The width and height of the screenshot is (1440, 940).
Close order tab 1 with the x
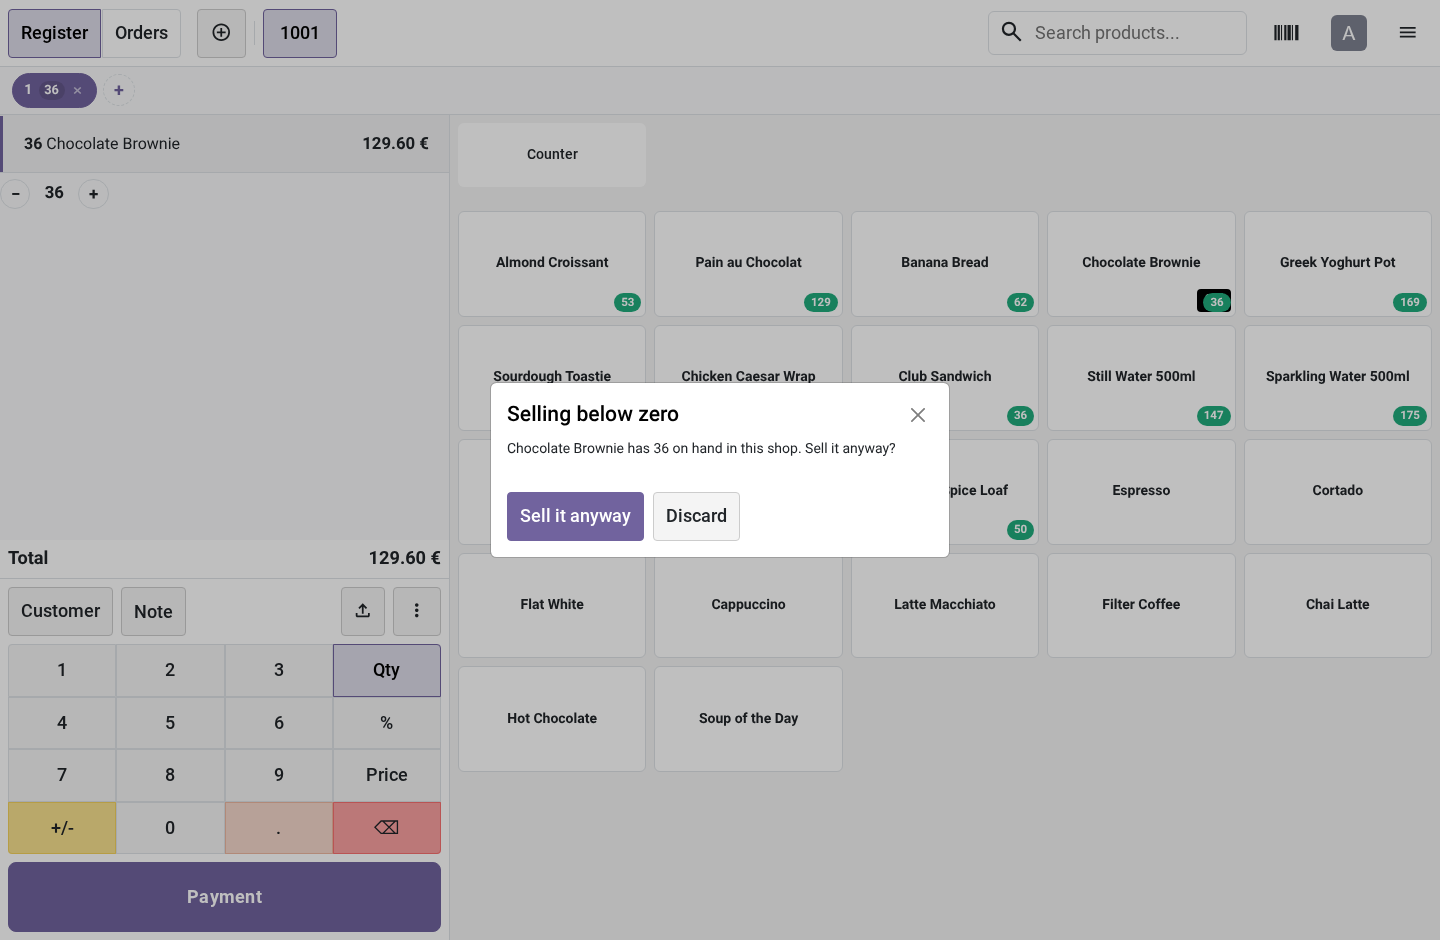(x=77, y=90)
